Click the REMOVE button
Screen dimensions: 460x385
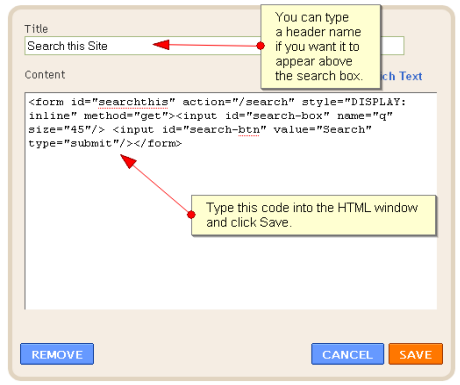coord(57,354)
